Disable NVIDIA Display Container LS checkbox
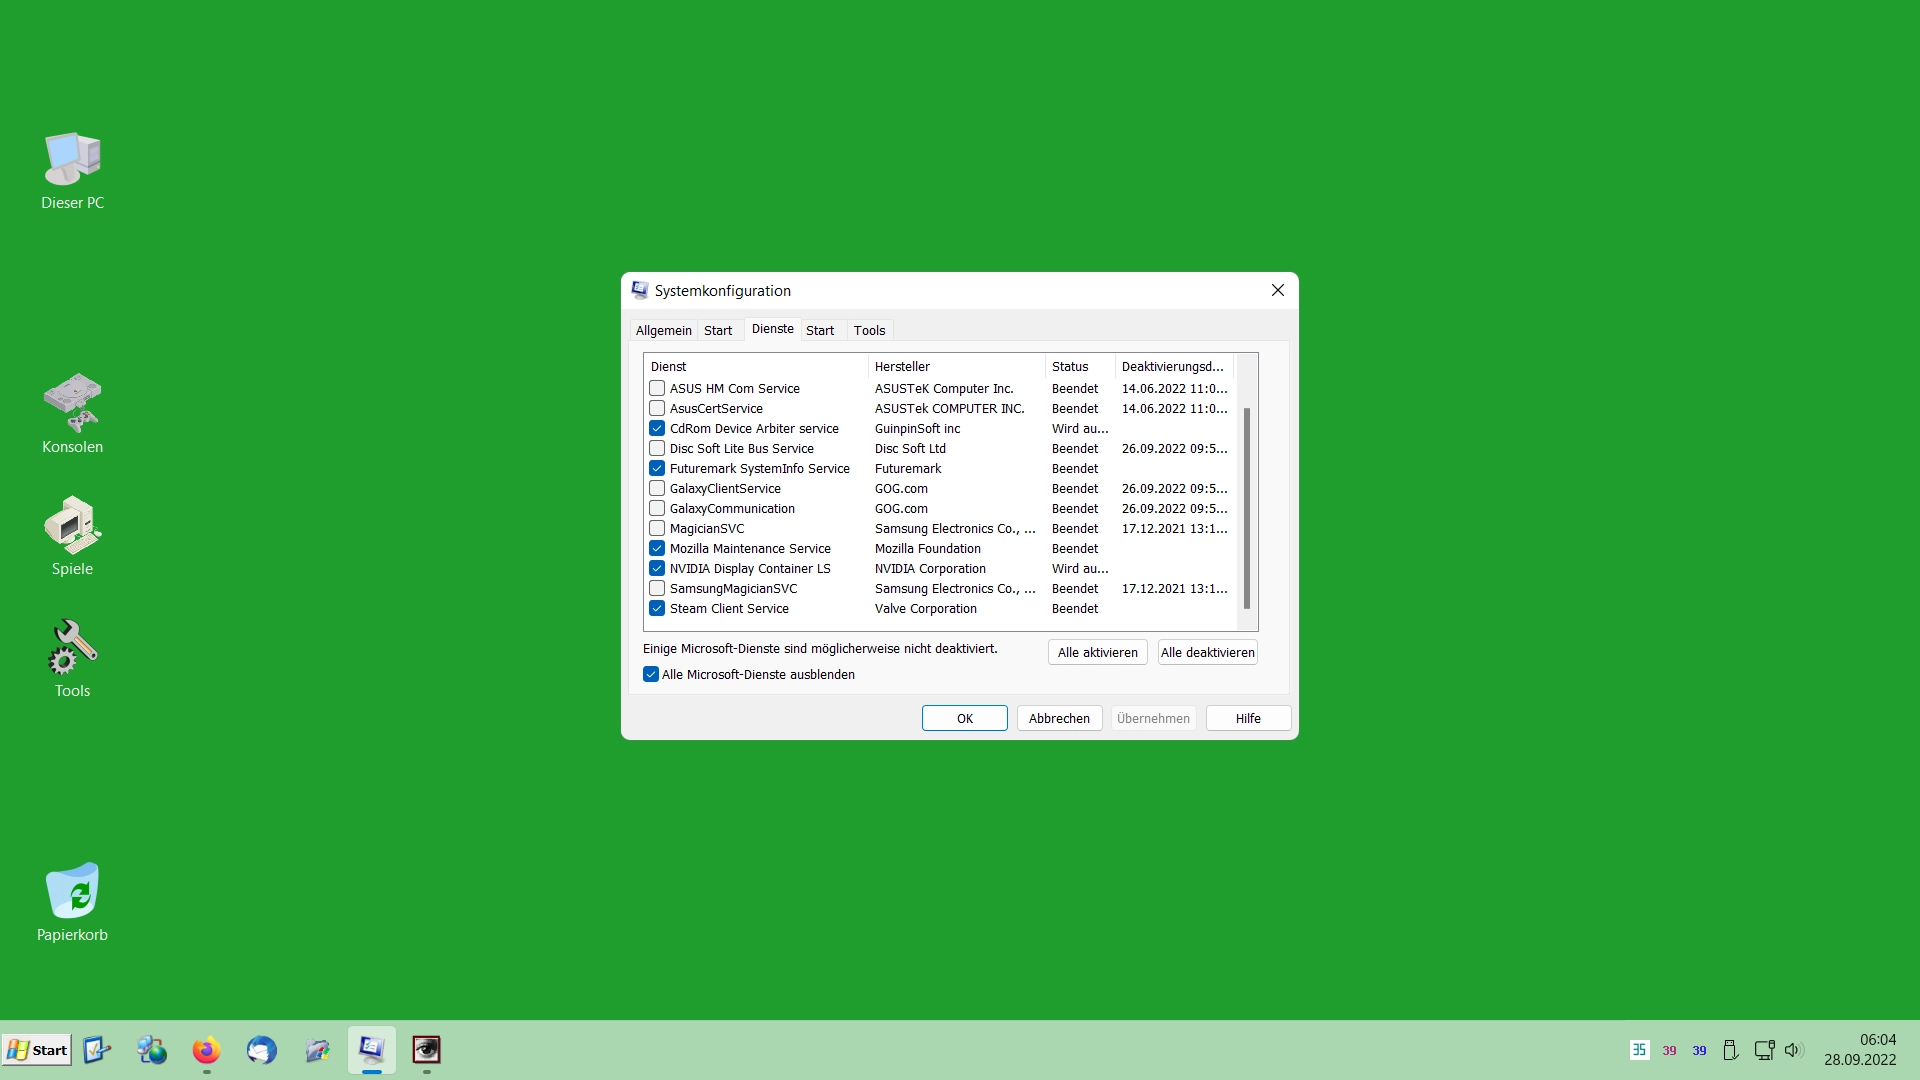 click(x=657, y=569)
